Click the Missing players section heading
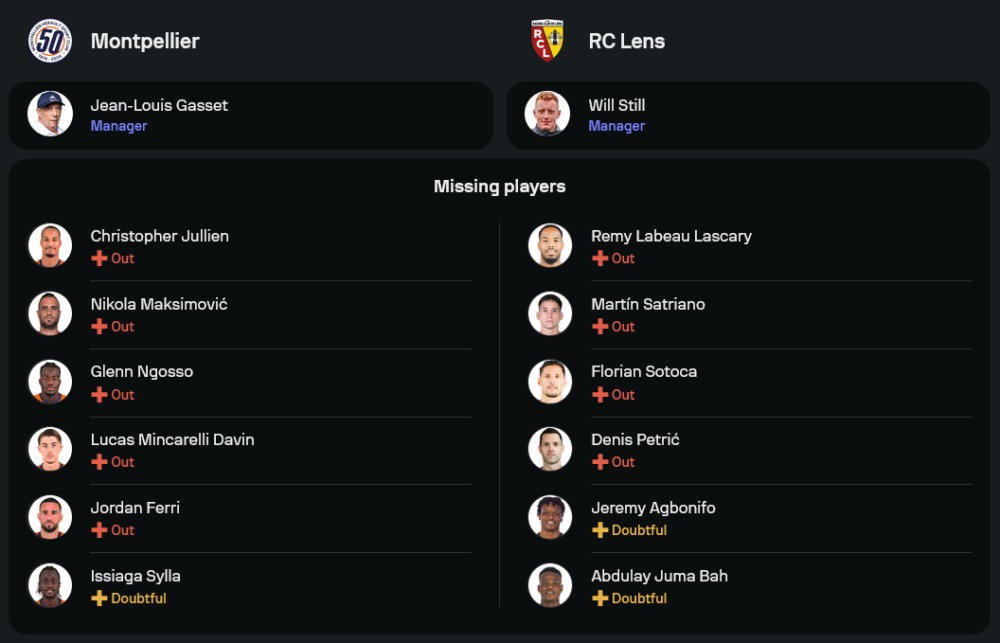 (x=499, y=186)
